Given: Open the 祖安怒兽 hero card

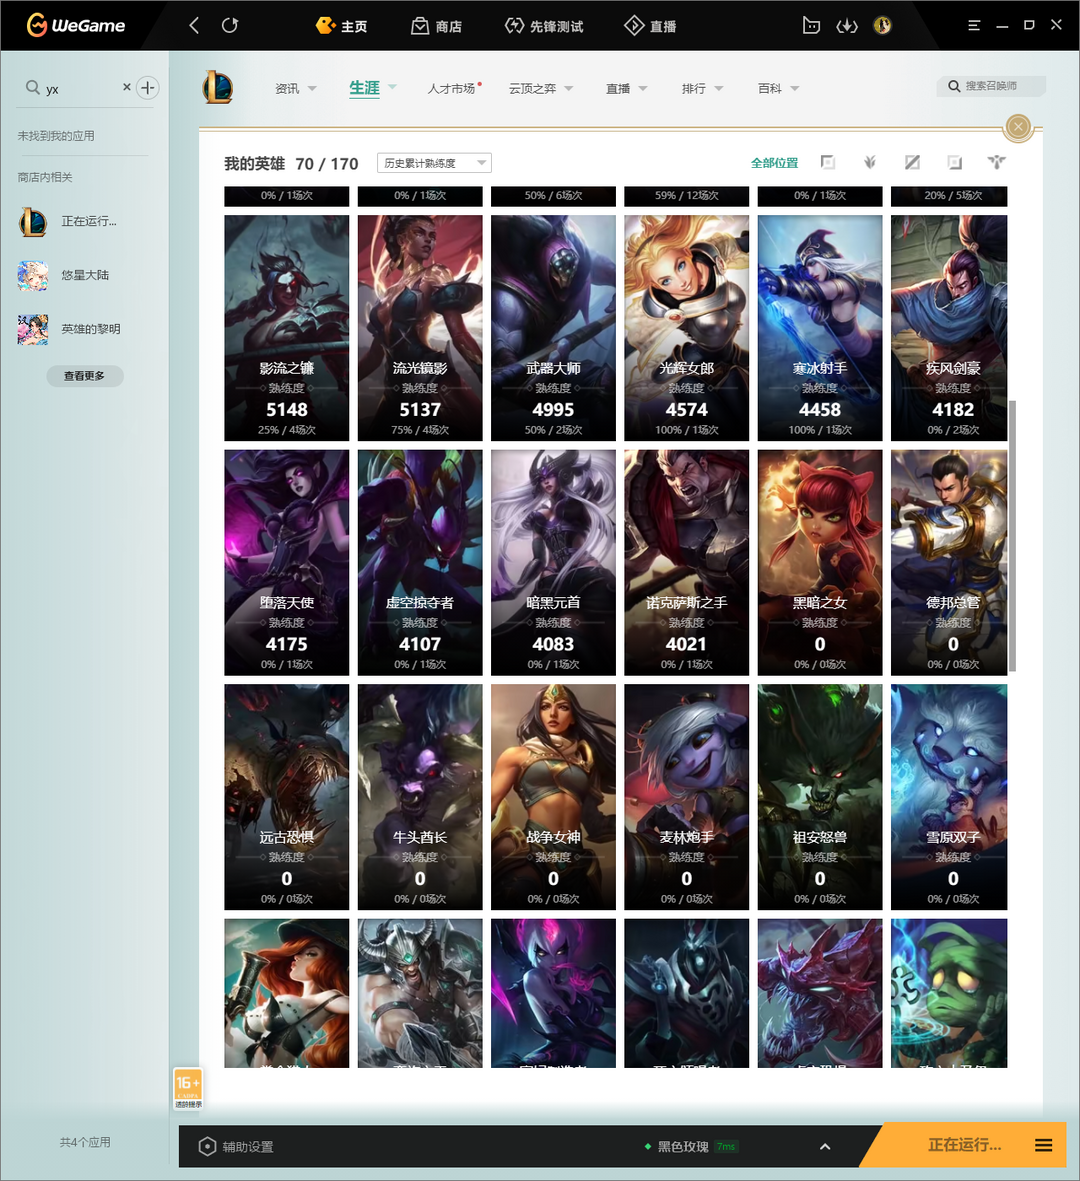Looking at the screenshot, I should click(820, 797).
